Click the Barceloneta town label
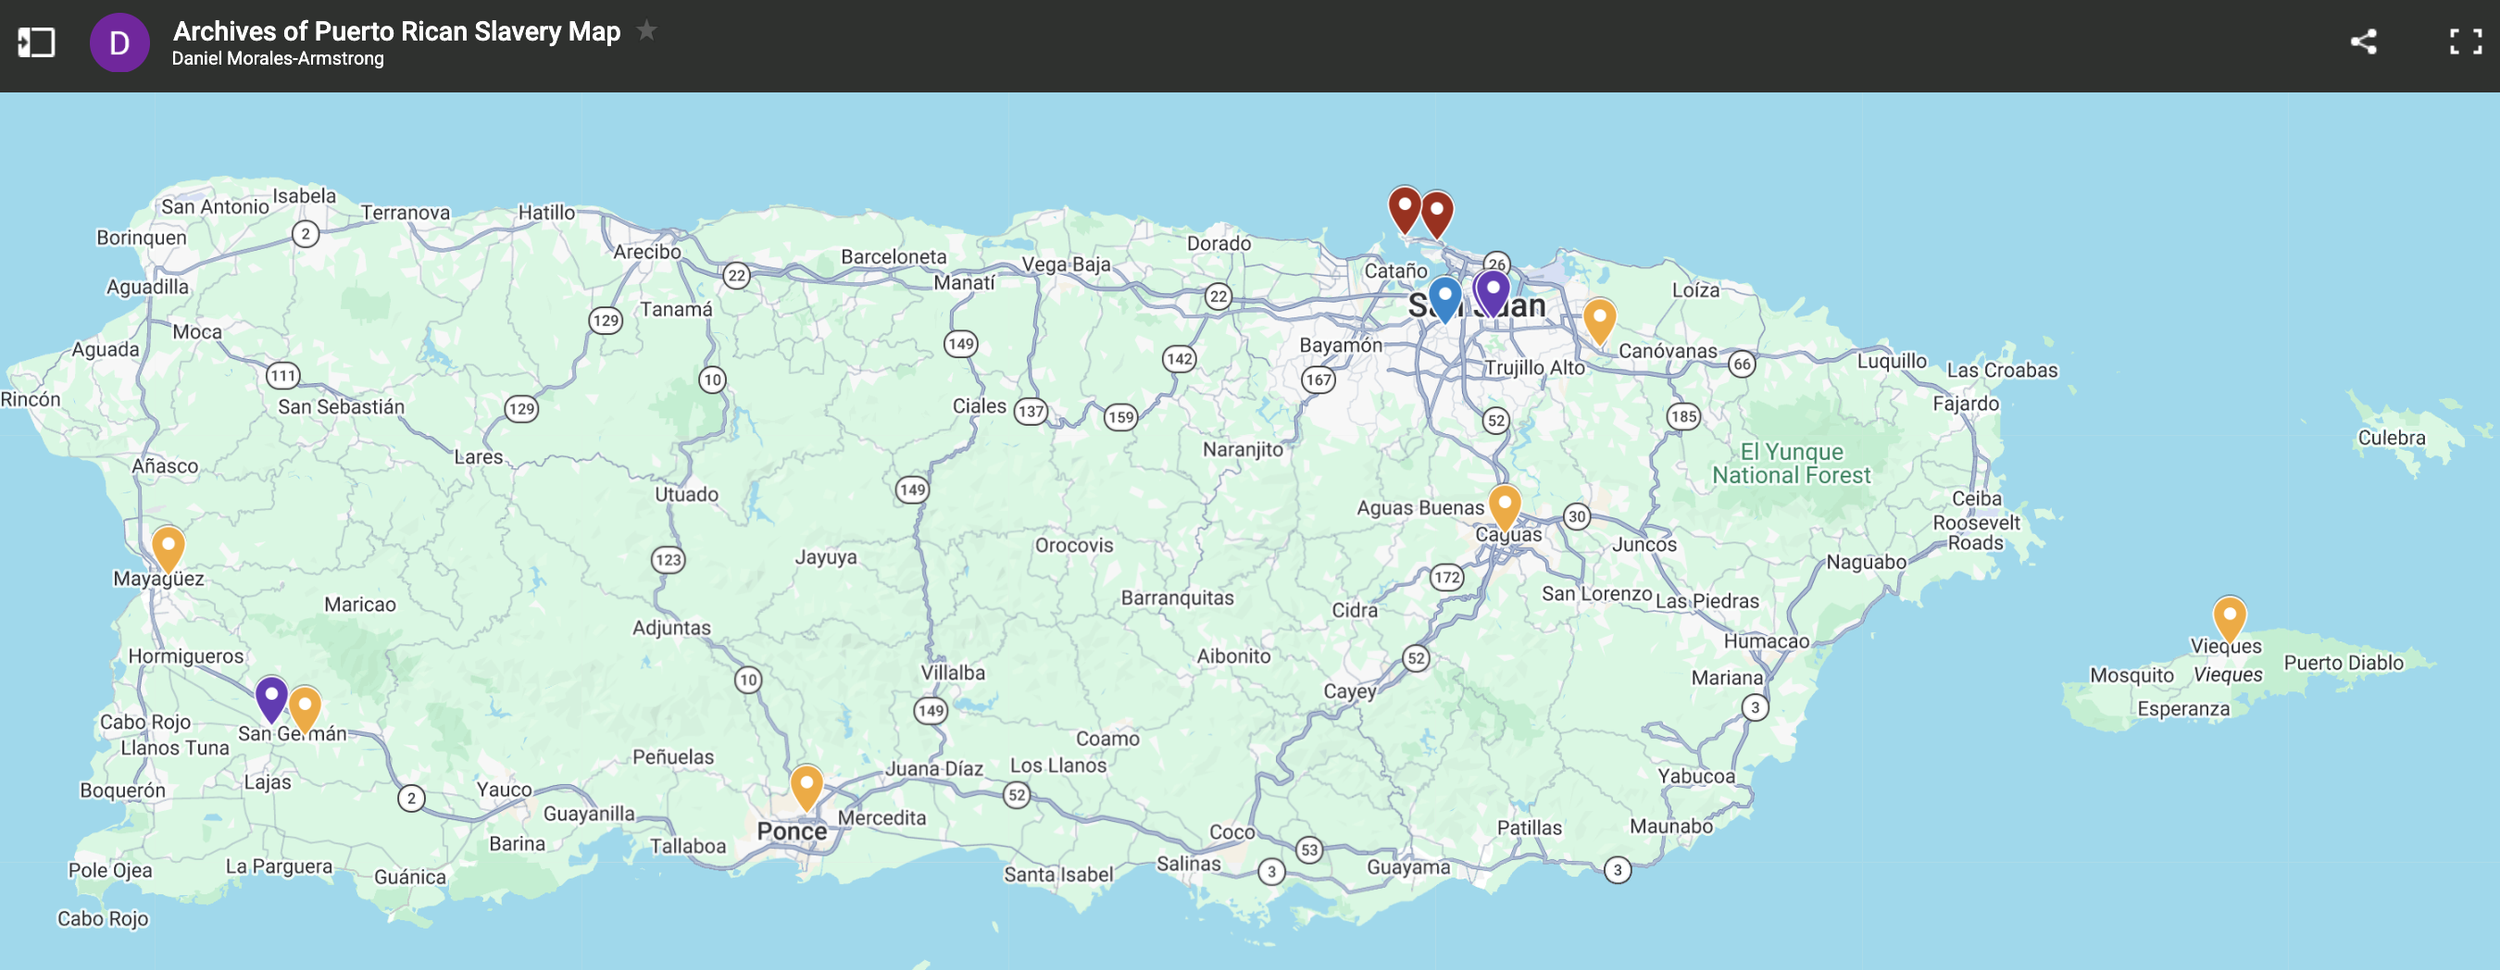This screenshot has height=970, width=2500. coord(894,257)
